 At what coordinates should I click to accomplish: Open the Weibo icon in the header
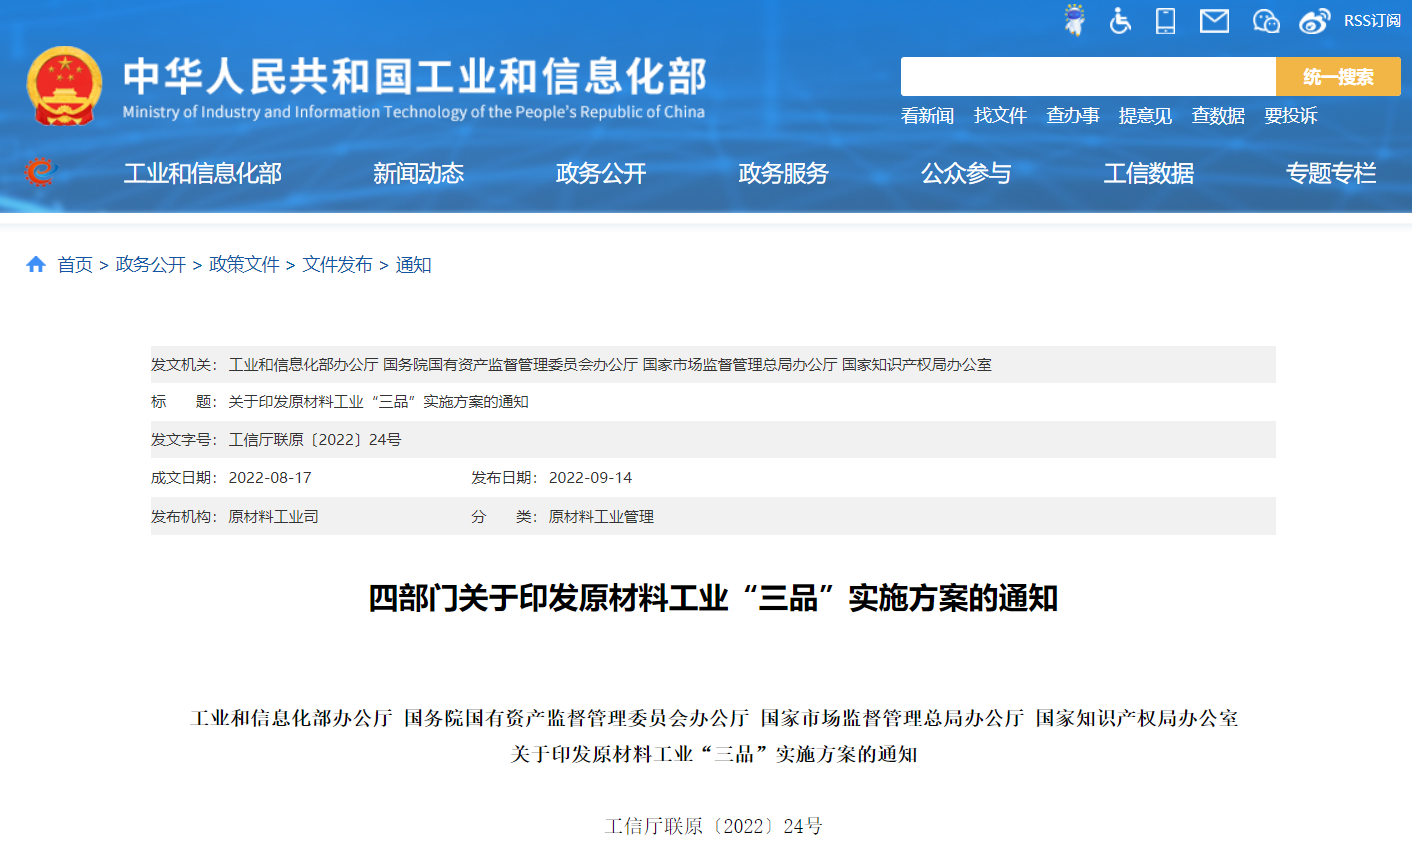tap(1313, 20)
